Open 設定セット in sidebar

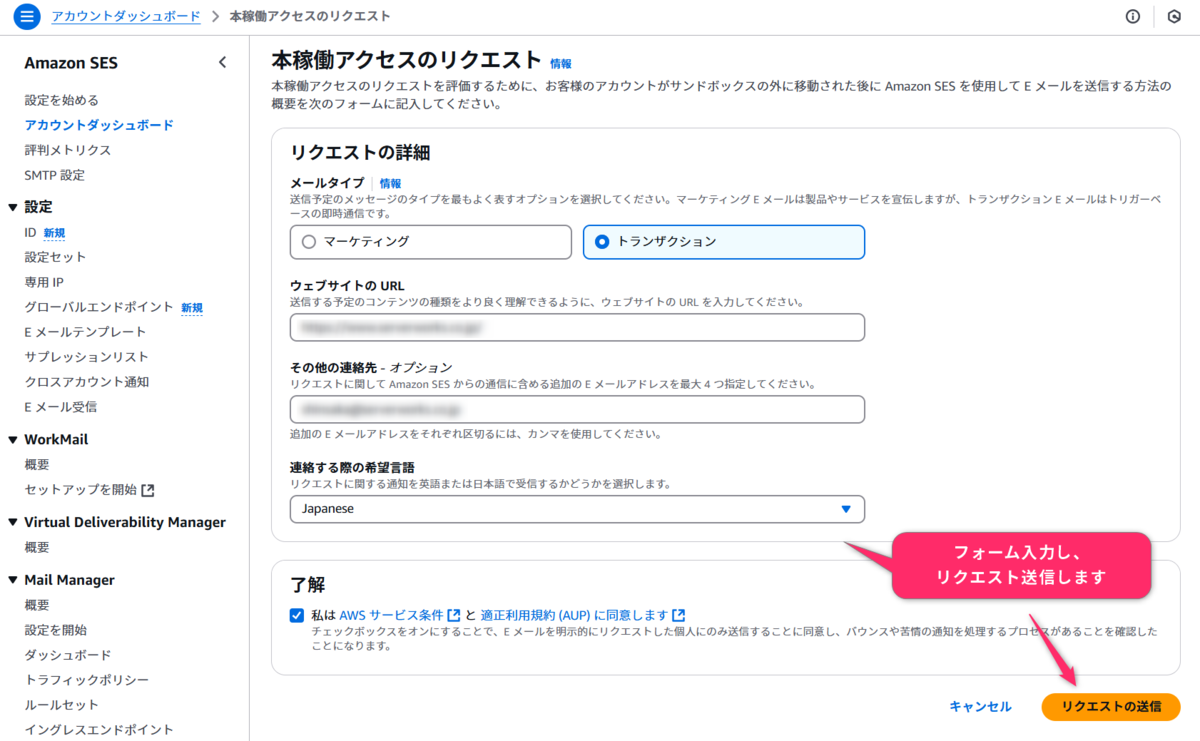[x=55, y=257]
